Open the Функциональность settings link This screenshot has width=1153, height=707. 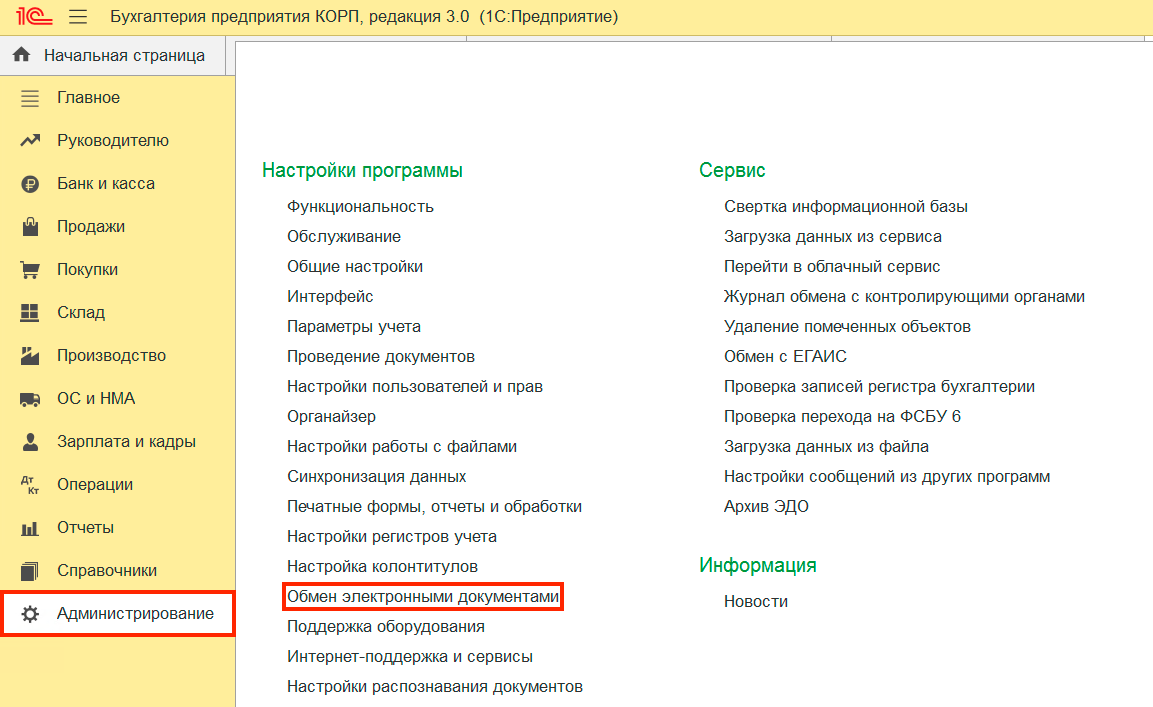360,207
